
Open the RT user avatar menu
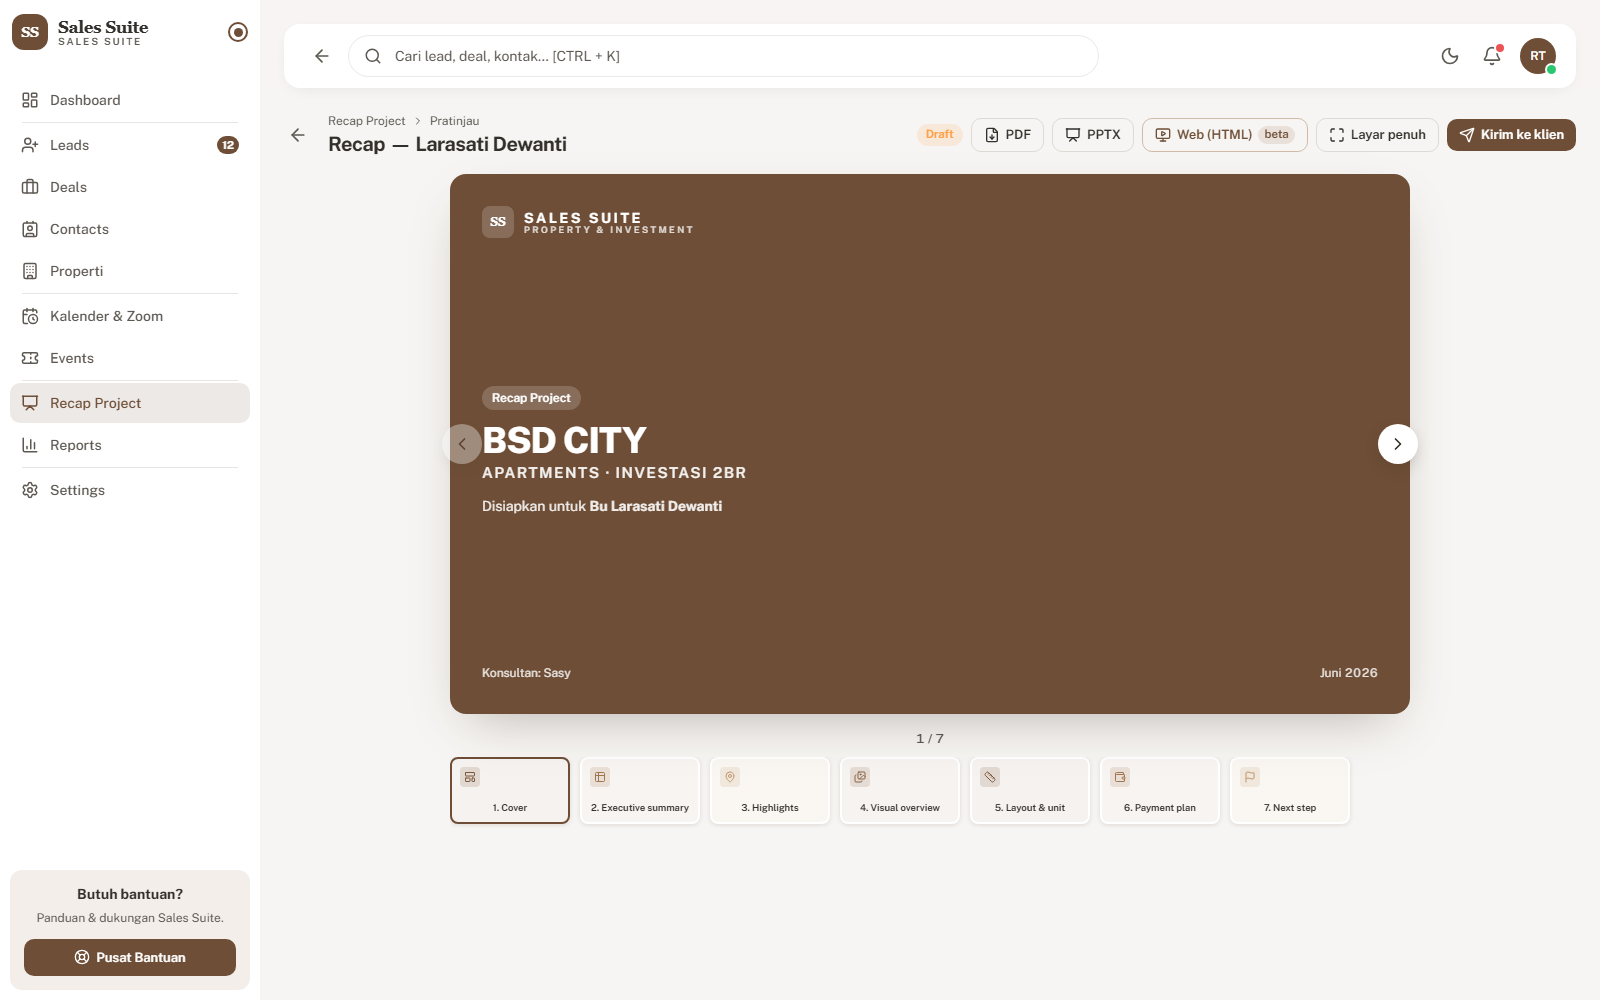1538,56
